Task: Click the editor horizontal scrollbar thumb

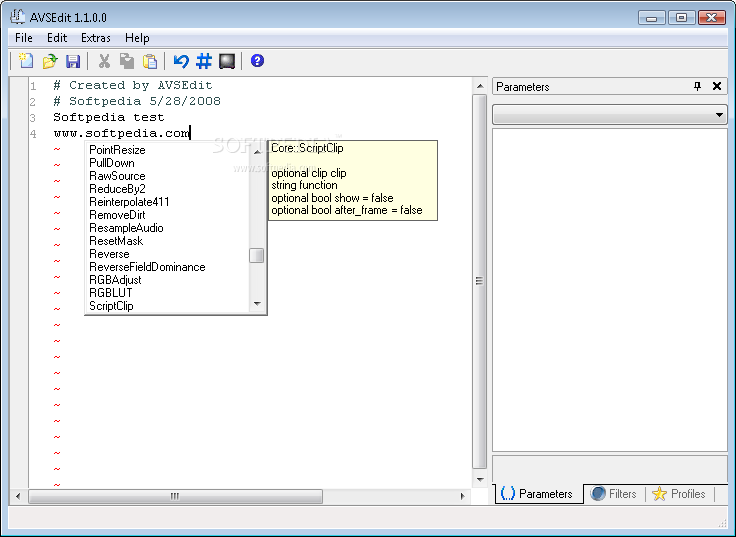Action: coord(175,496)
